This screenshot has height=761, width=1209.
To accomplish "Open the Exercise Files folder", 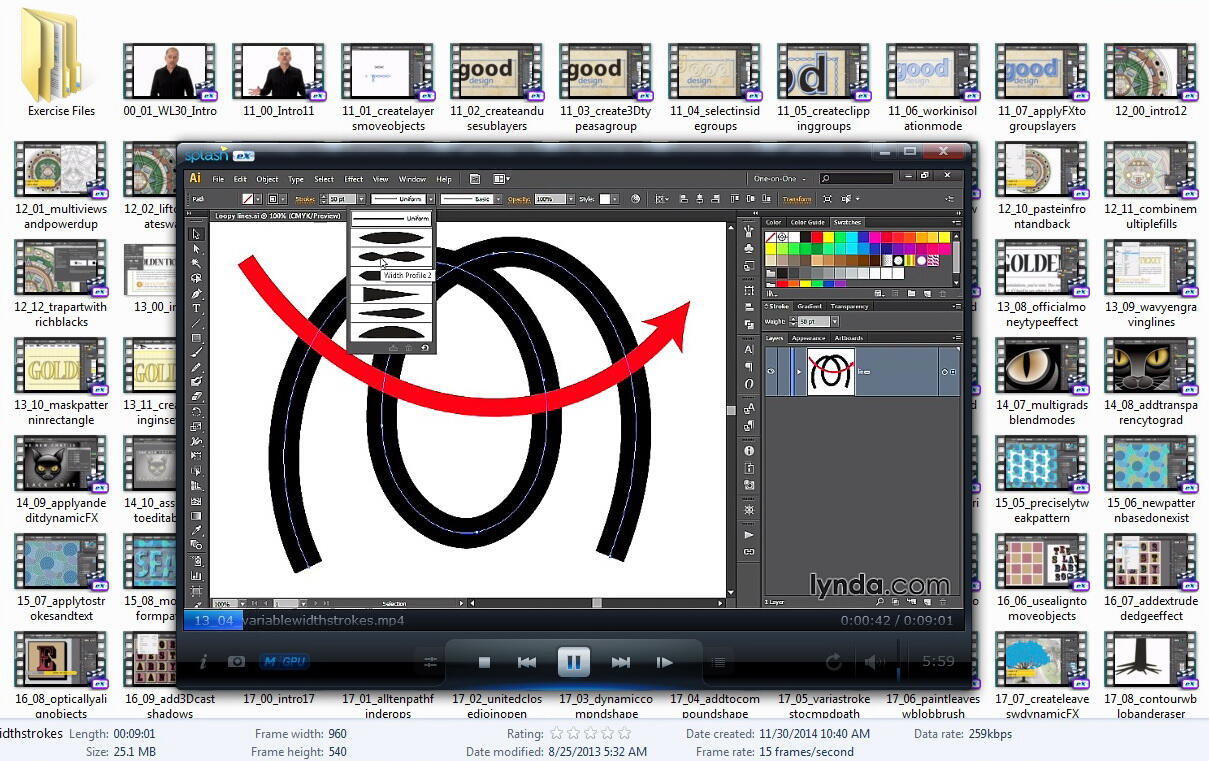I will (x=62, y=62).
